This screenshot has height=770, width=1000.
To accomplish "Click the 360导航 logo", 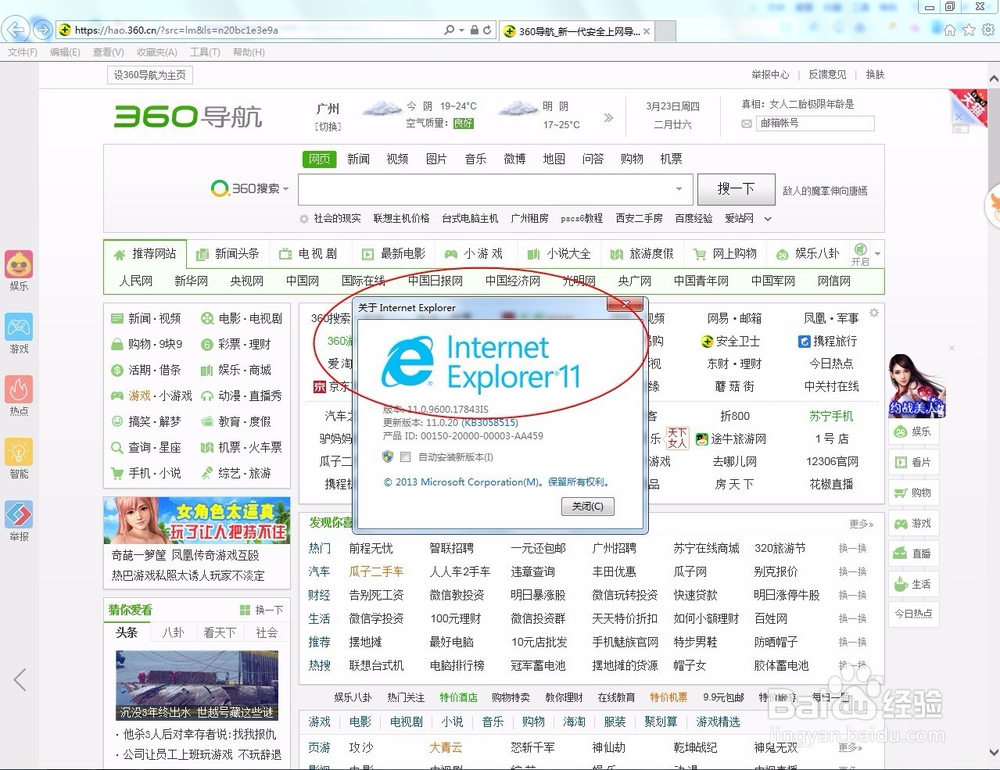I will [188, 117].
